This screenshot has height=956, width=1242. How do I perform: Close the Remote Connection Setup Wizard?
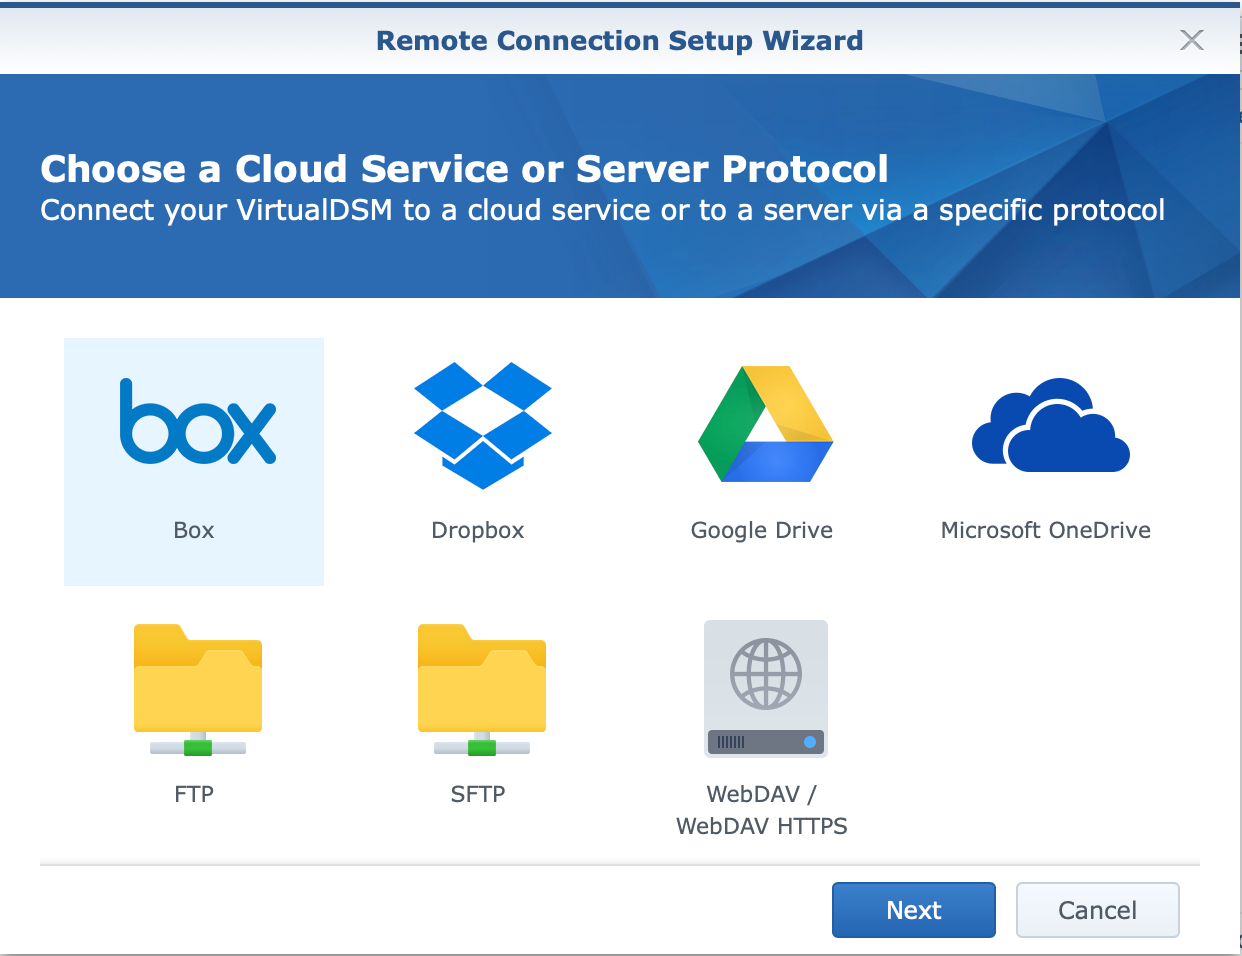(x=1192, y=40)
